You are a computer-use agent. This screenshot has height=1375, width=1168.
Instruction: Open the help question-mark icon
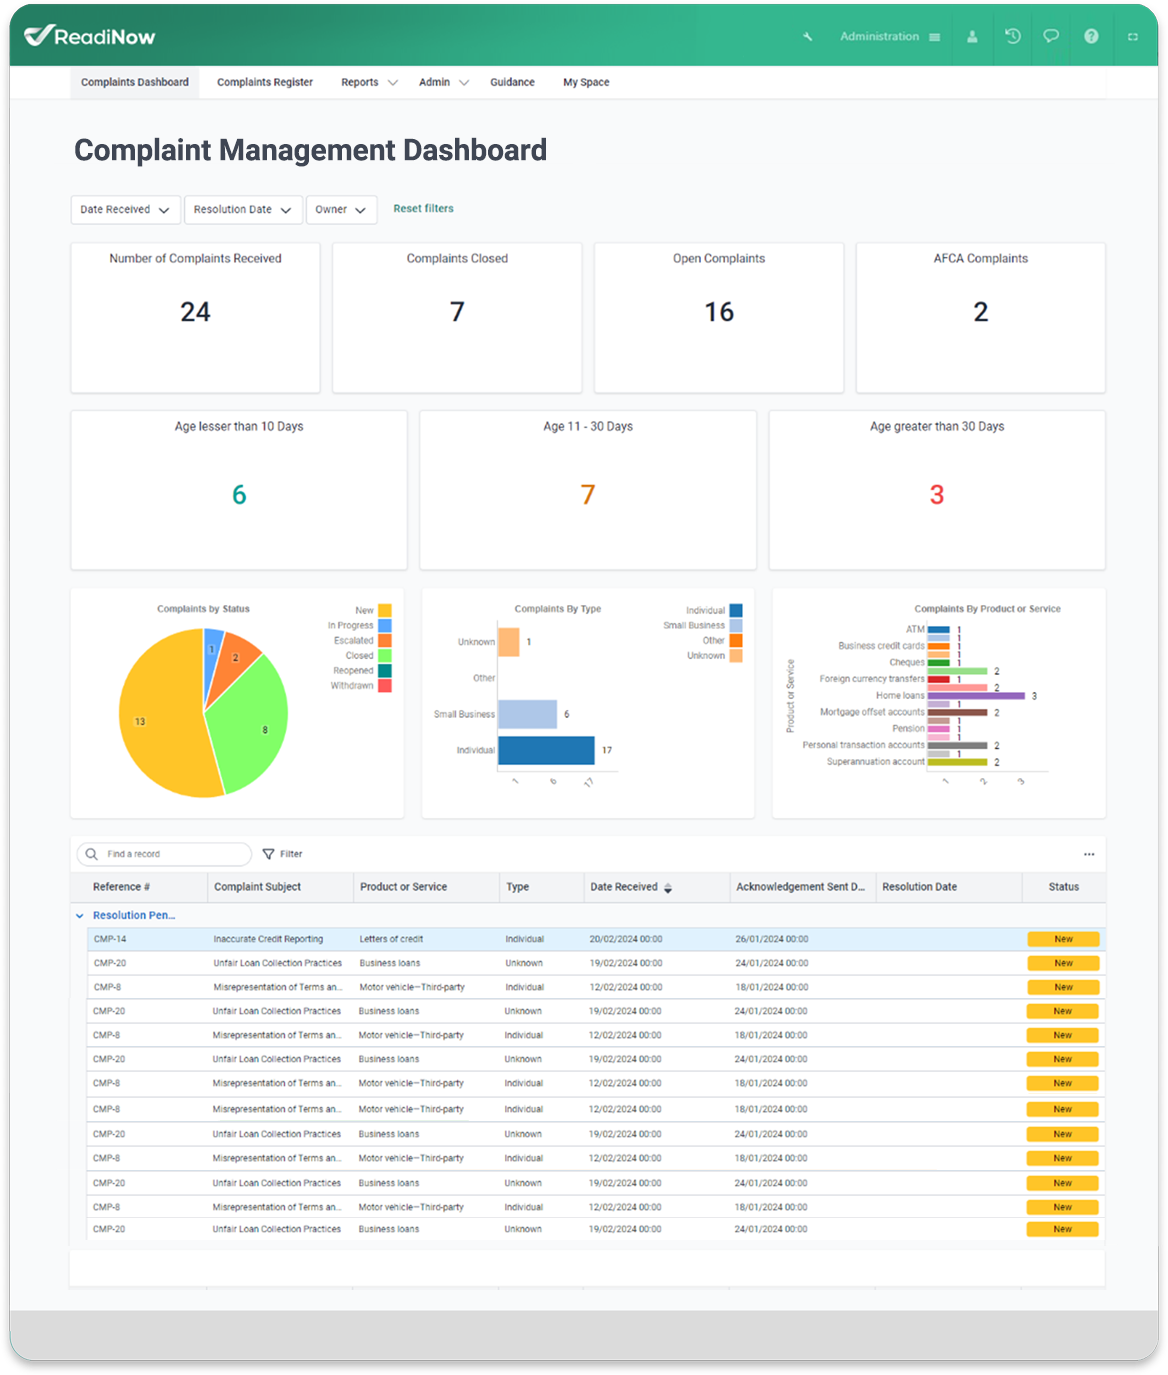click(1090, 36)
